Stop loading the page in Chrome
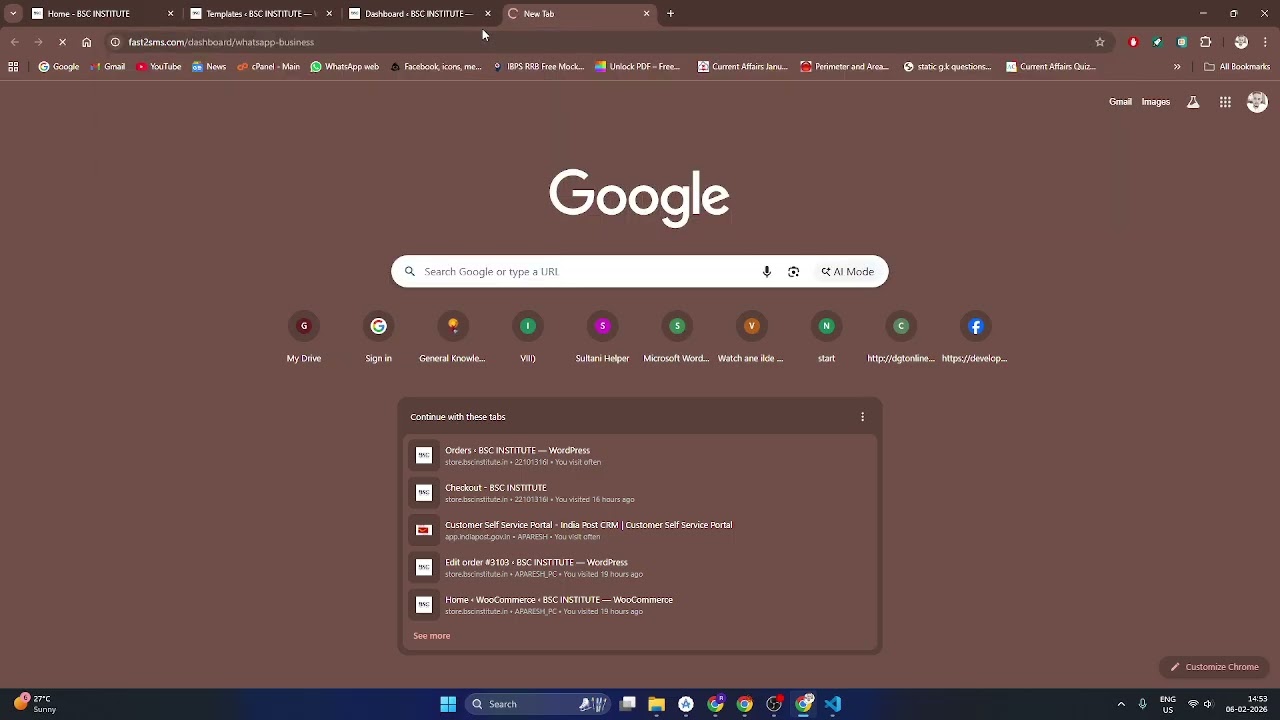Image resolution: width=1280 pixels, height=720 pixels. point(62,42)
